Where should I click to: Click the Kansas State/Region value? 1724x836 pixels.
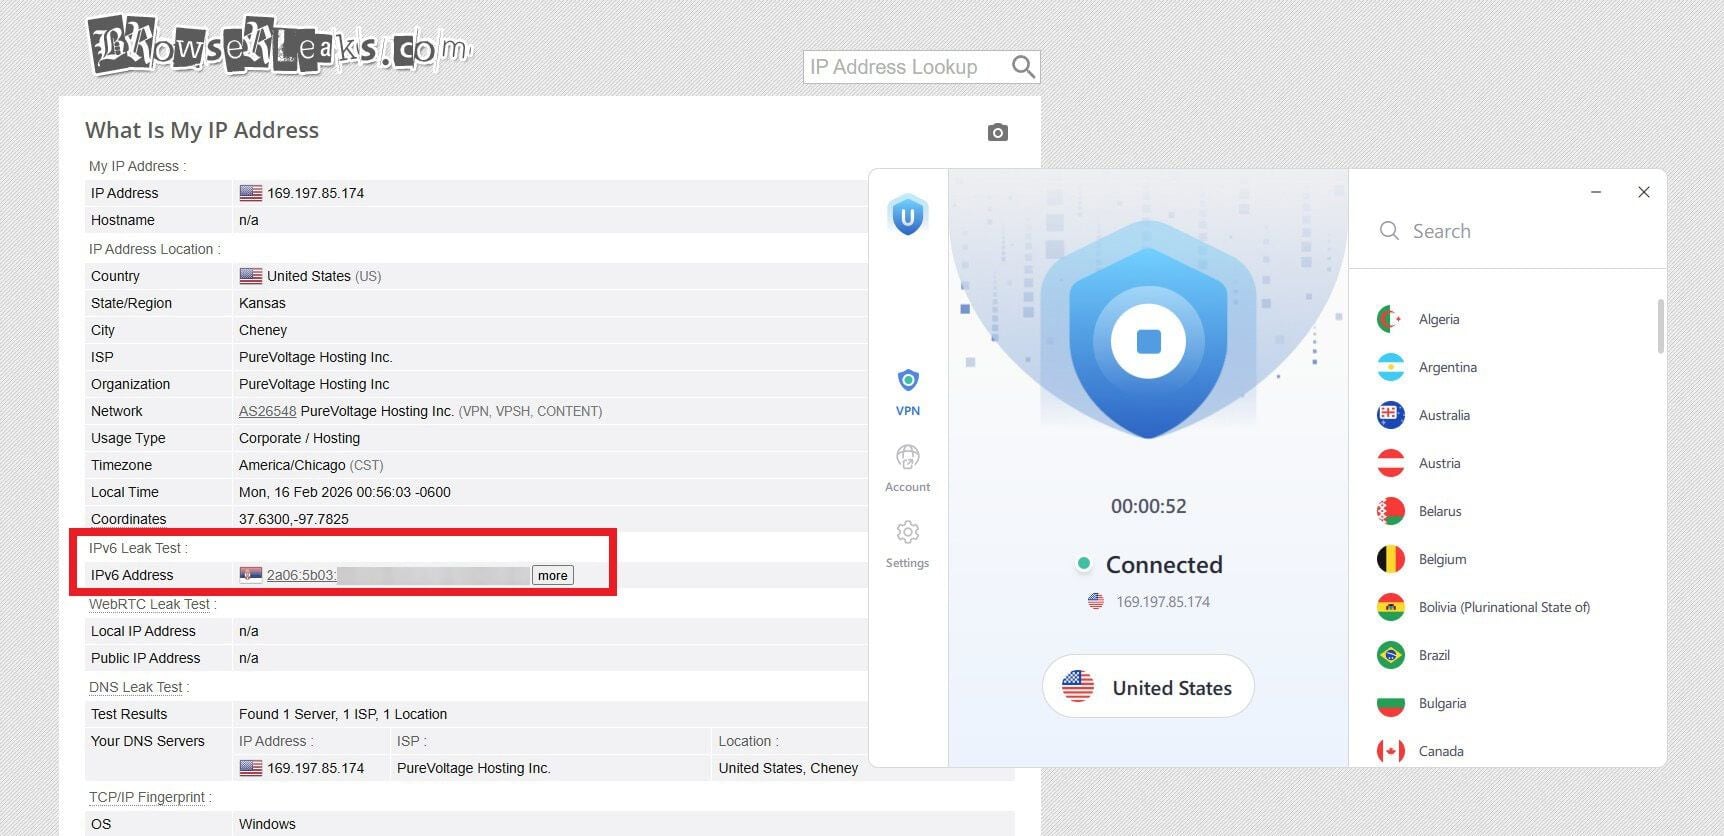[262, 303]
